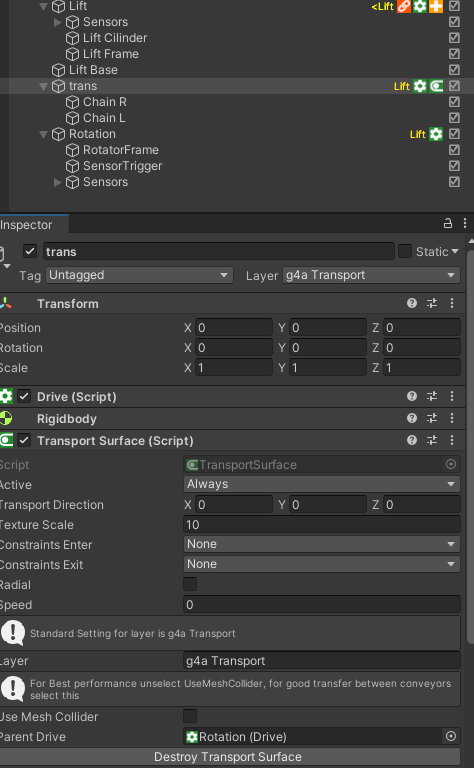Open the Tag Untagged dropdown

point(140,275)
